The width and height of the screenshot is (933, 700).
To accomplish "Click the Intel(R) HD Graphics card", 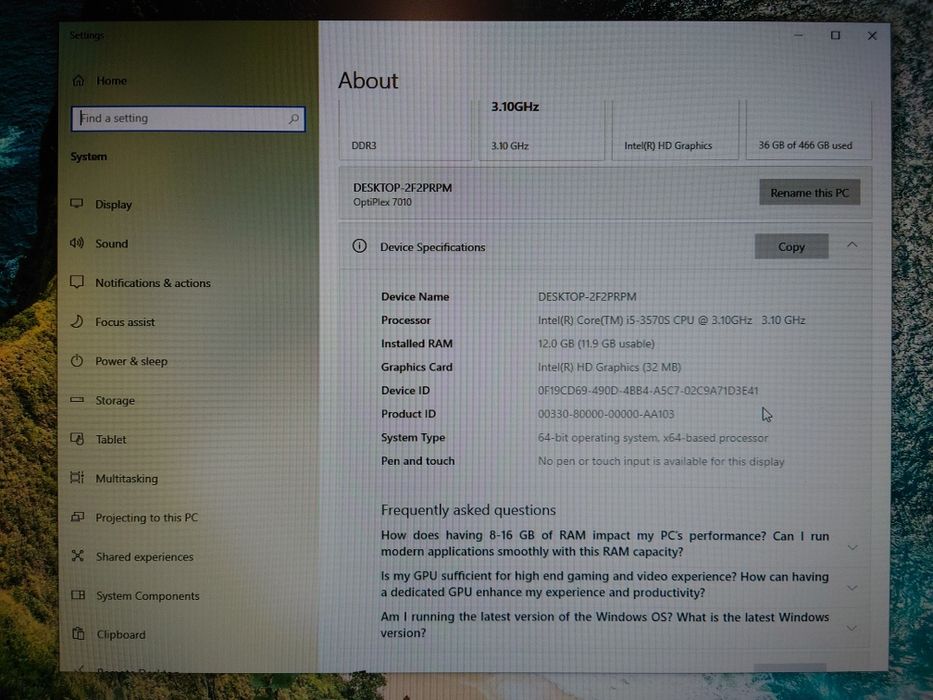I will [x=675, y=130].
